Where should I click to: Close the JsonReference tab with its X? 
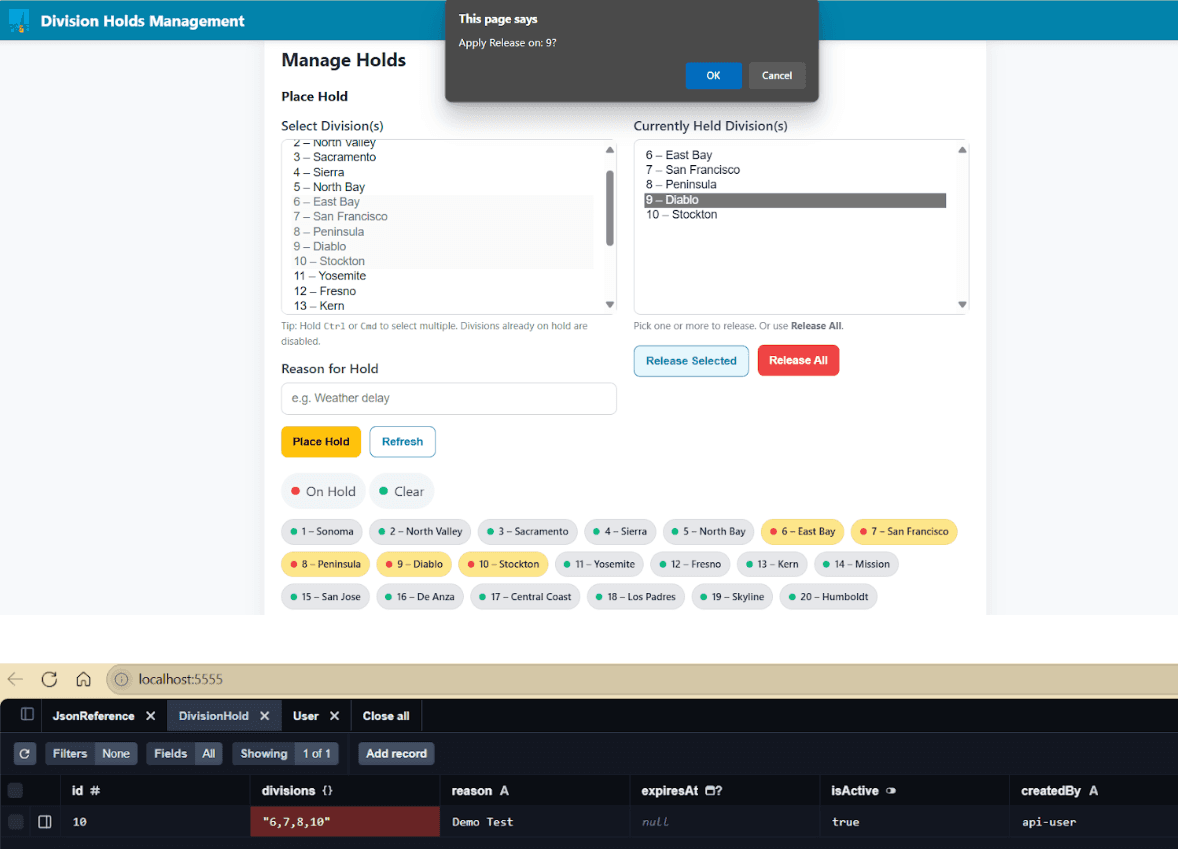(x=150, y=716)
